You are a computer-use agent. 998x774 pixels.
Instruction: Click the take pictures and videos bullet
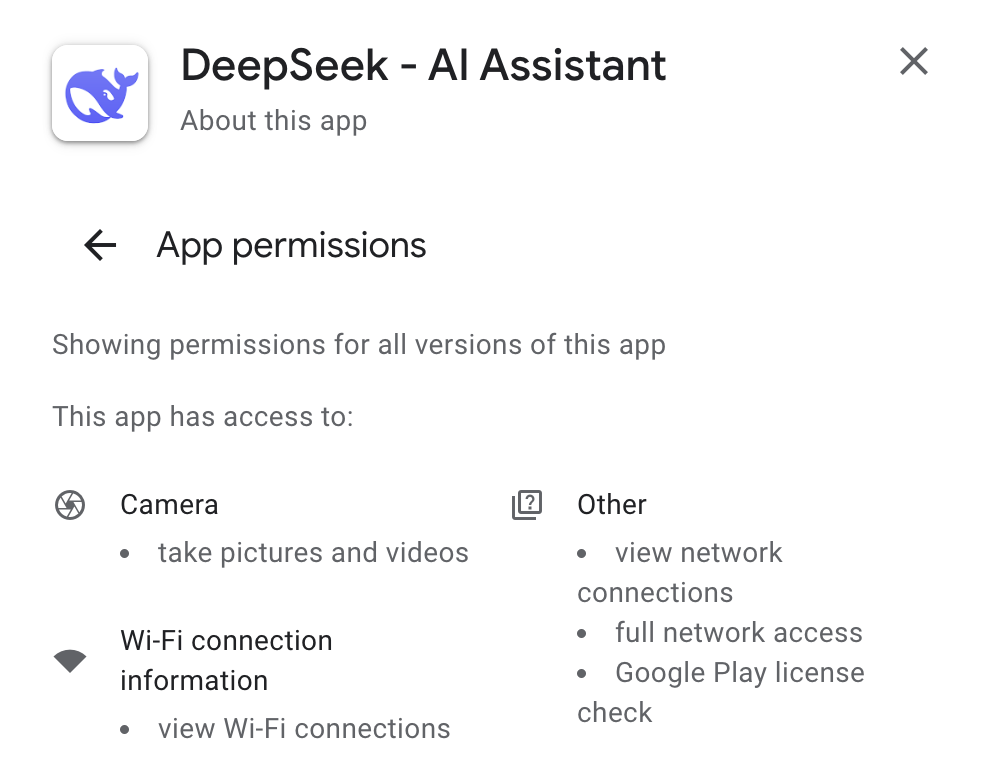(313, 552)
